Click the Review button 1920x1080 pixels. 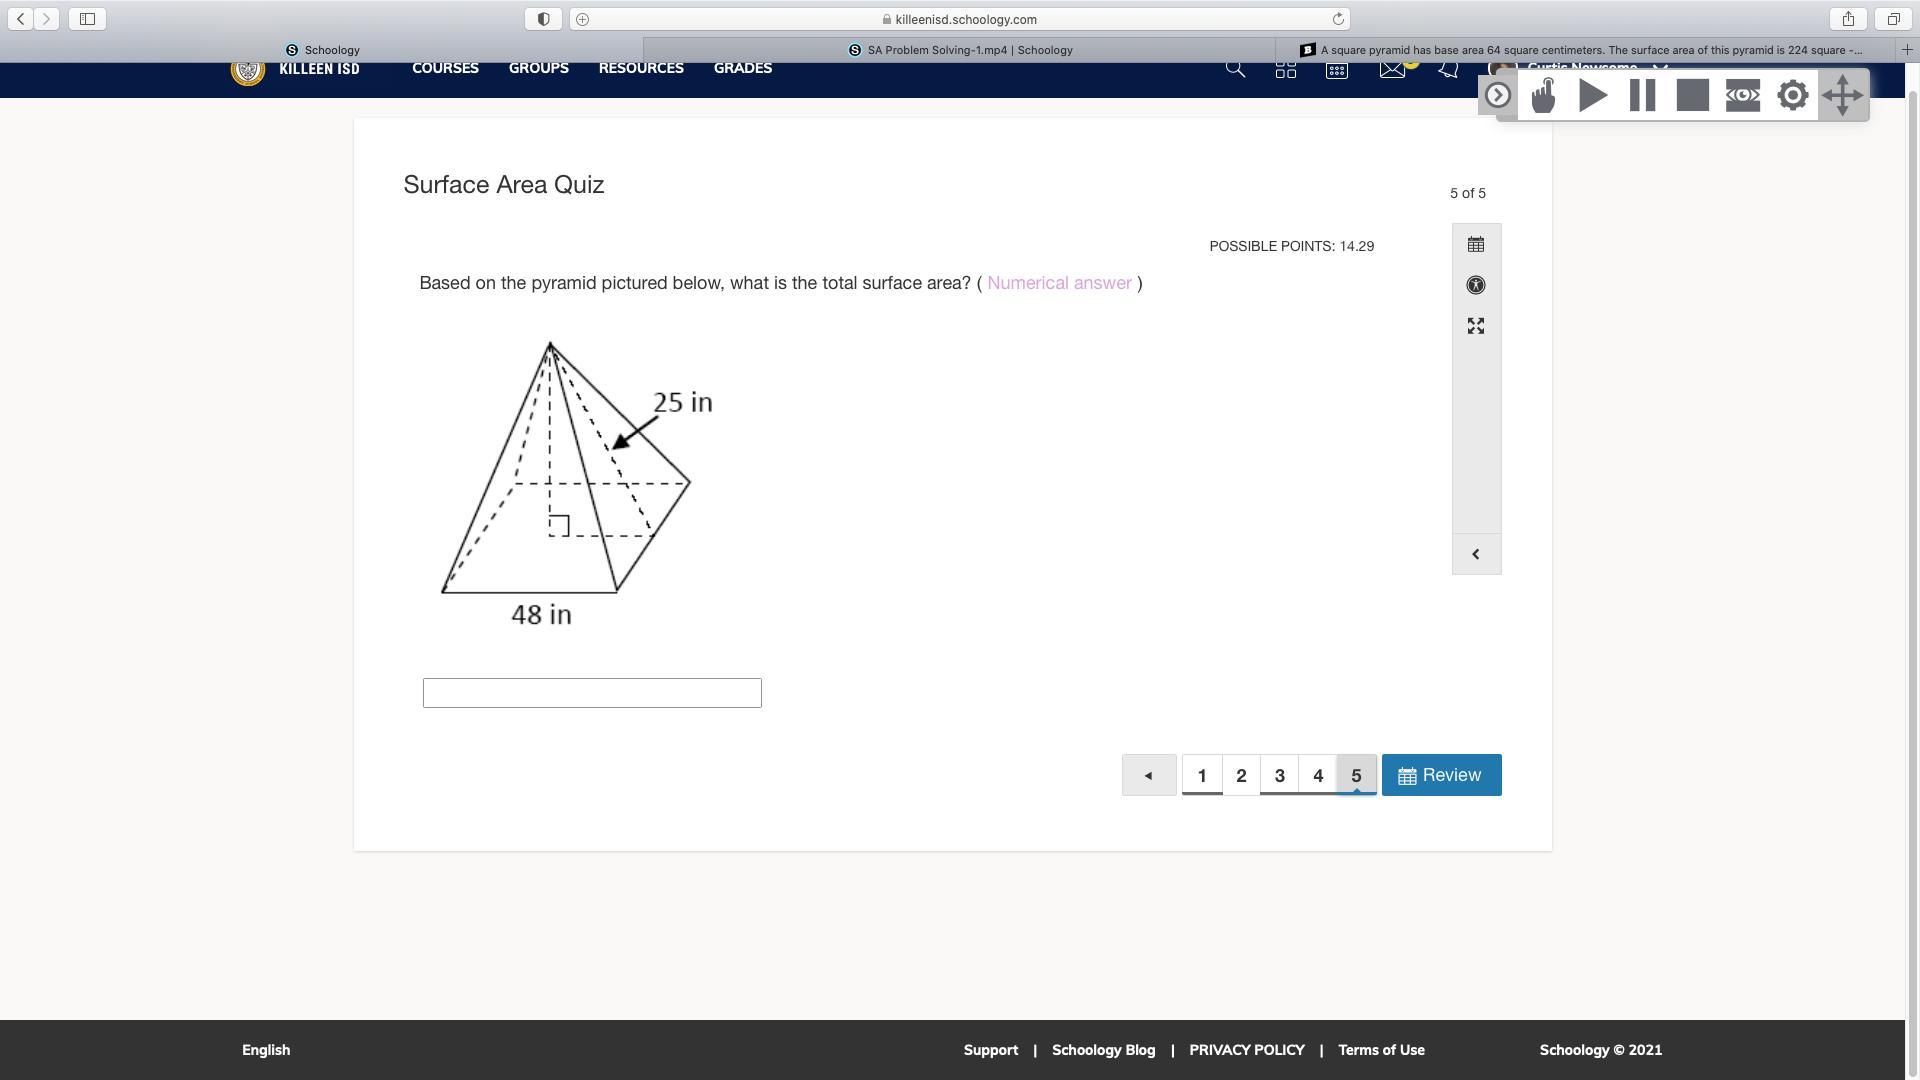click(x=1441, y=775)
